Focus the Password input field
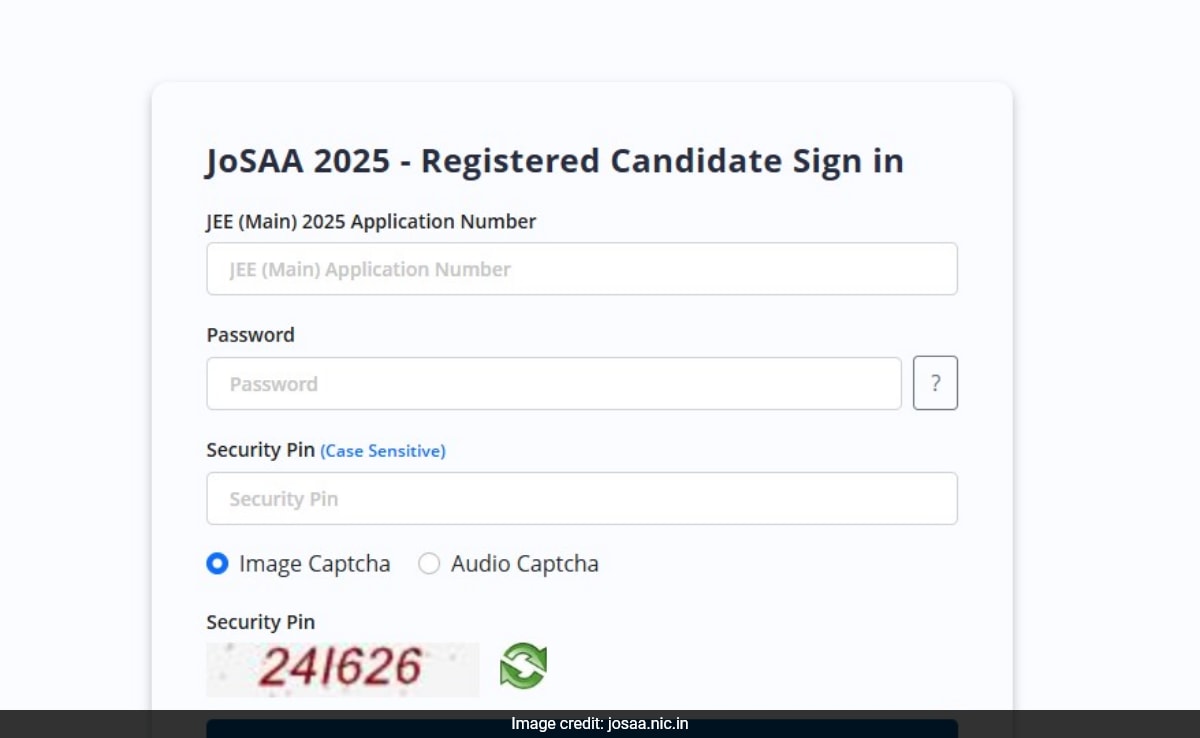The image size is (1200, 738). pyautogui.click(x=554, y=383)
